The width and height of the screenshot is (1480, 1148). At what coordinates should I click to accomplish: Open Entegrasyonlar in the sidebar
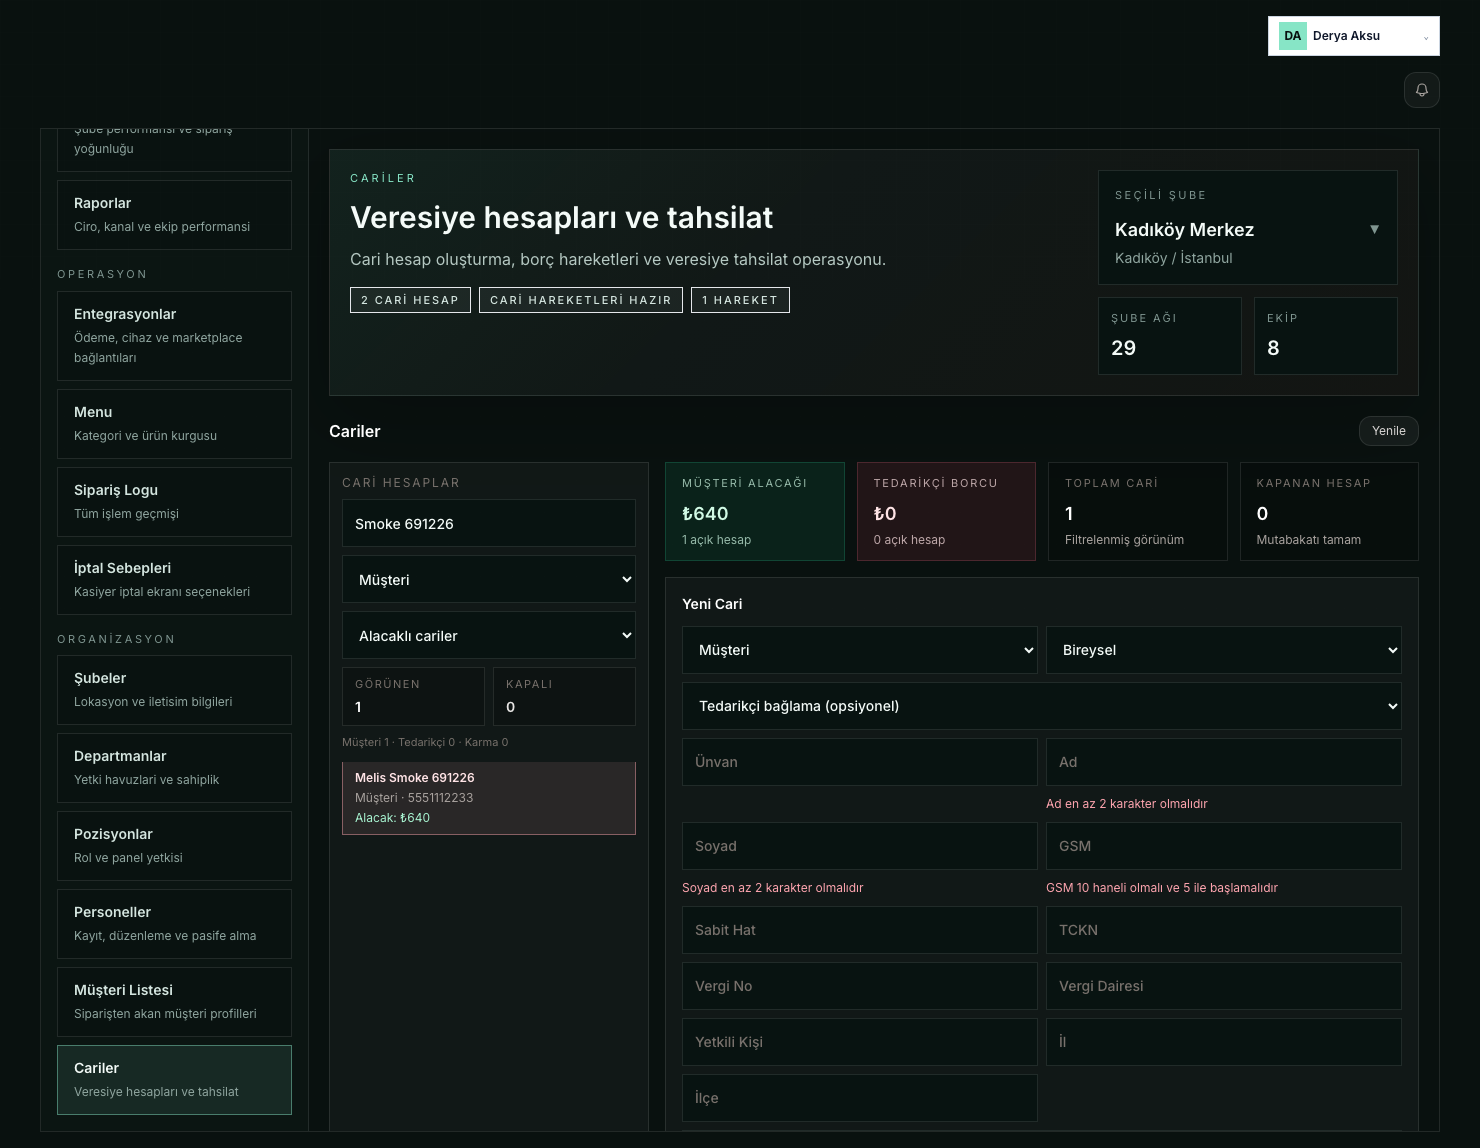(174, 336)
